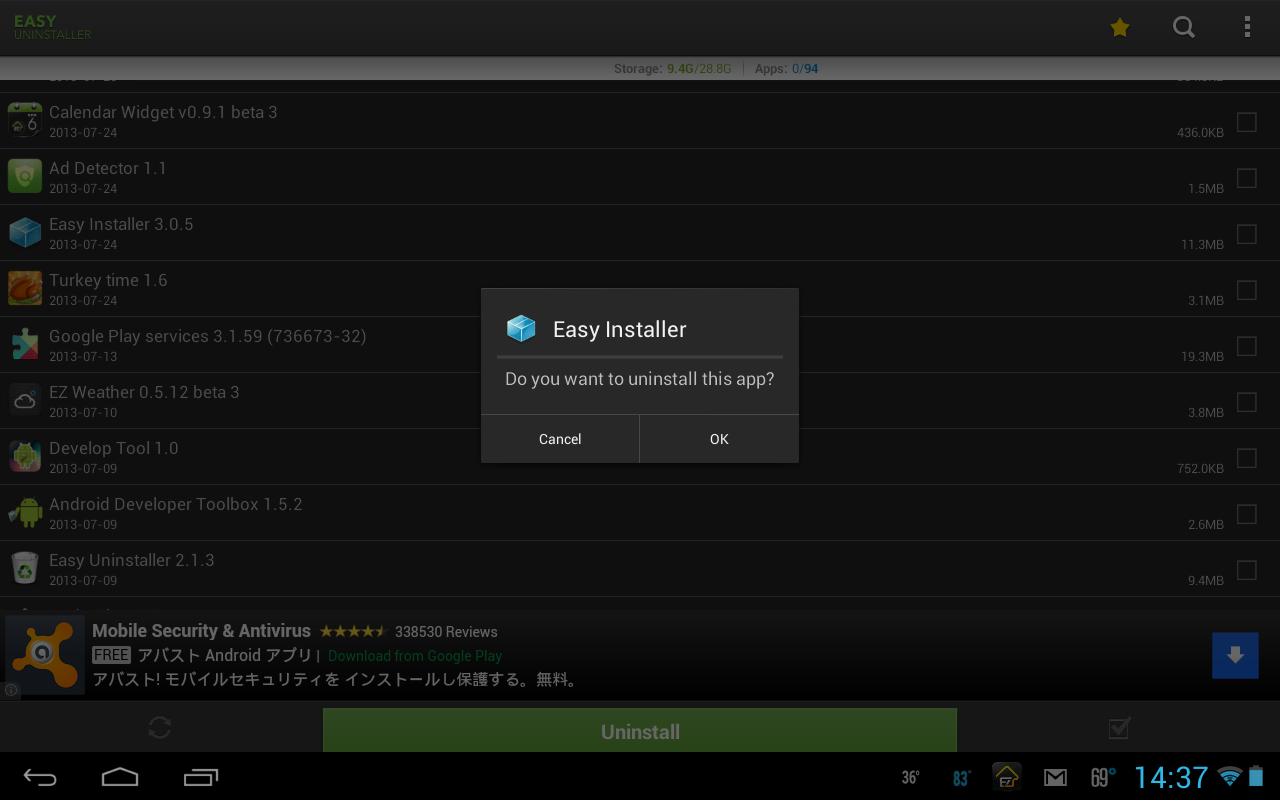The height and width of the screenshot is (800, 1280).
Task: Open the search function
Action: [x=1184, y=27]
